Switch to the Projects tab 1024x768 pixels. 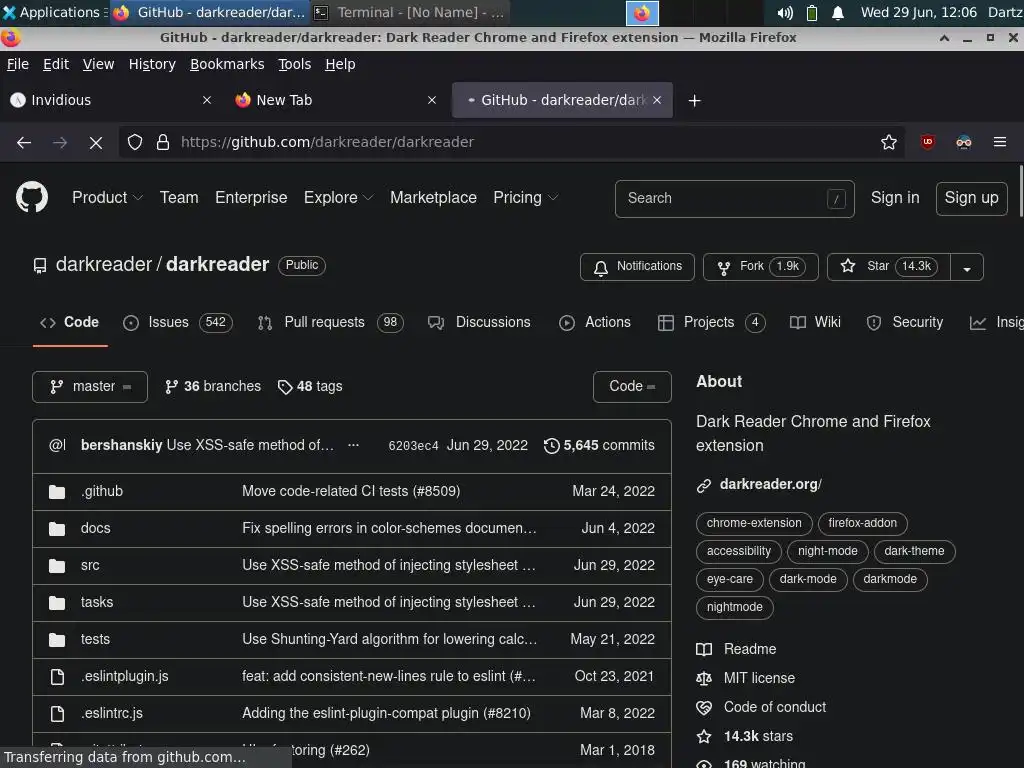click(x=711, y=323)
